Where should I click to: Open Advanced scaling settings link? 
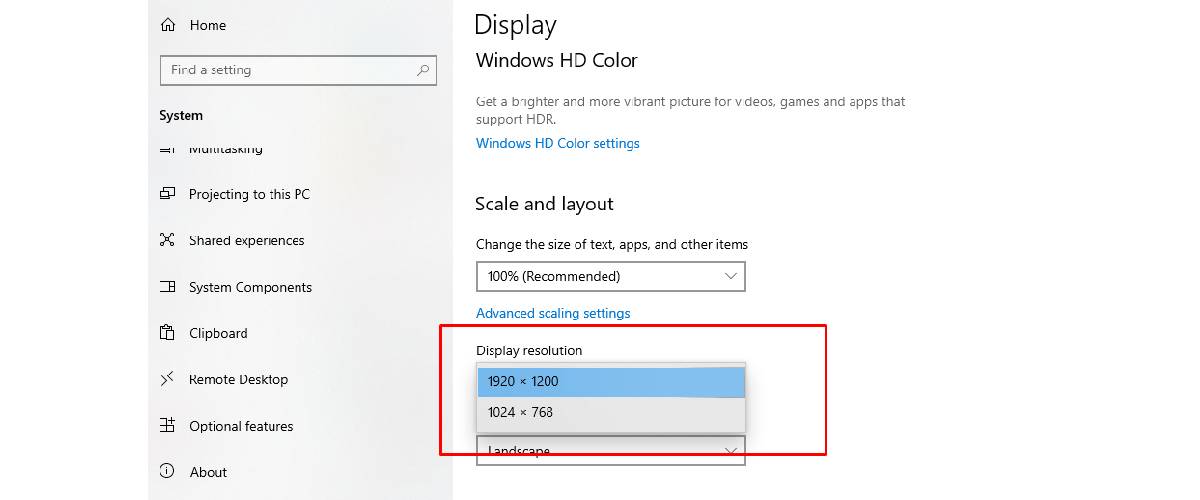553,313
